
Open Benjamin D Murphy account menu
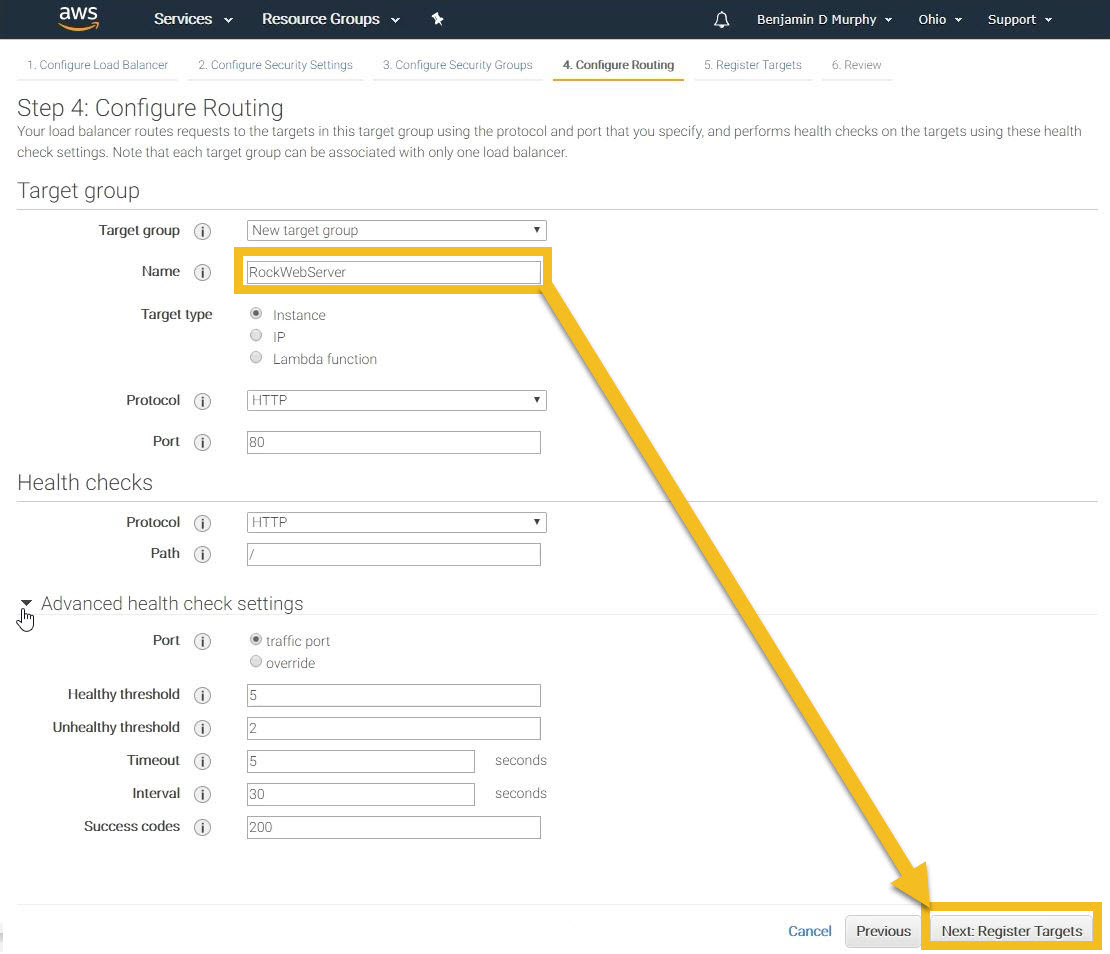click(824, 19)
